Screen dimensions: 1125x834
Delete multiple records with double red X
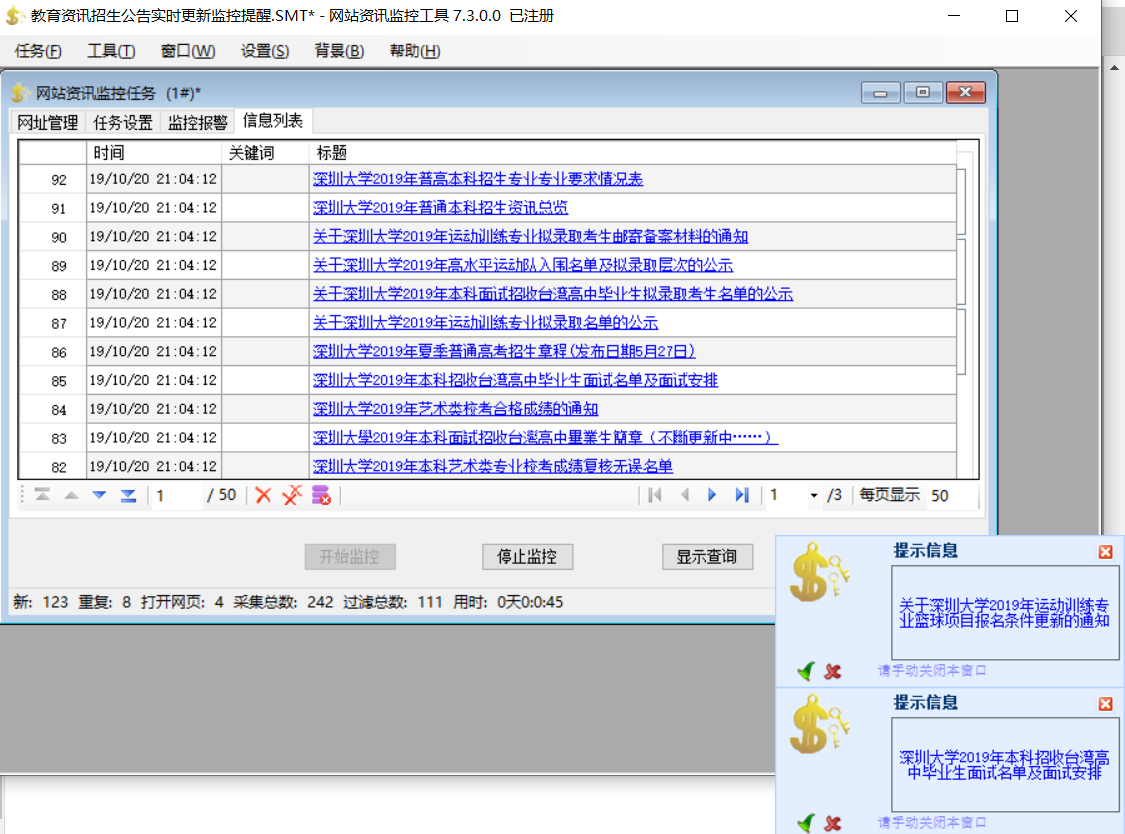point(292,495)
